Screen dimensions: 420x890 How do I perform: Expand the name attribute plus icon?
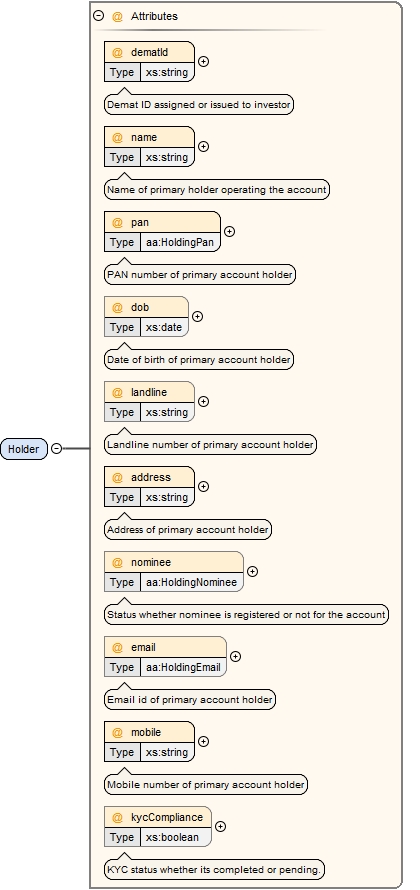[x=203, y=146]
